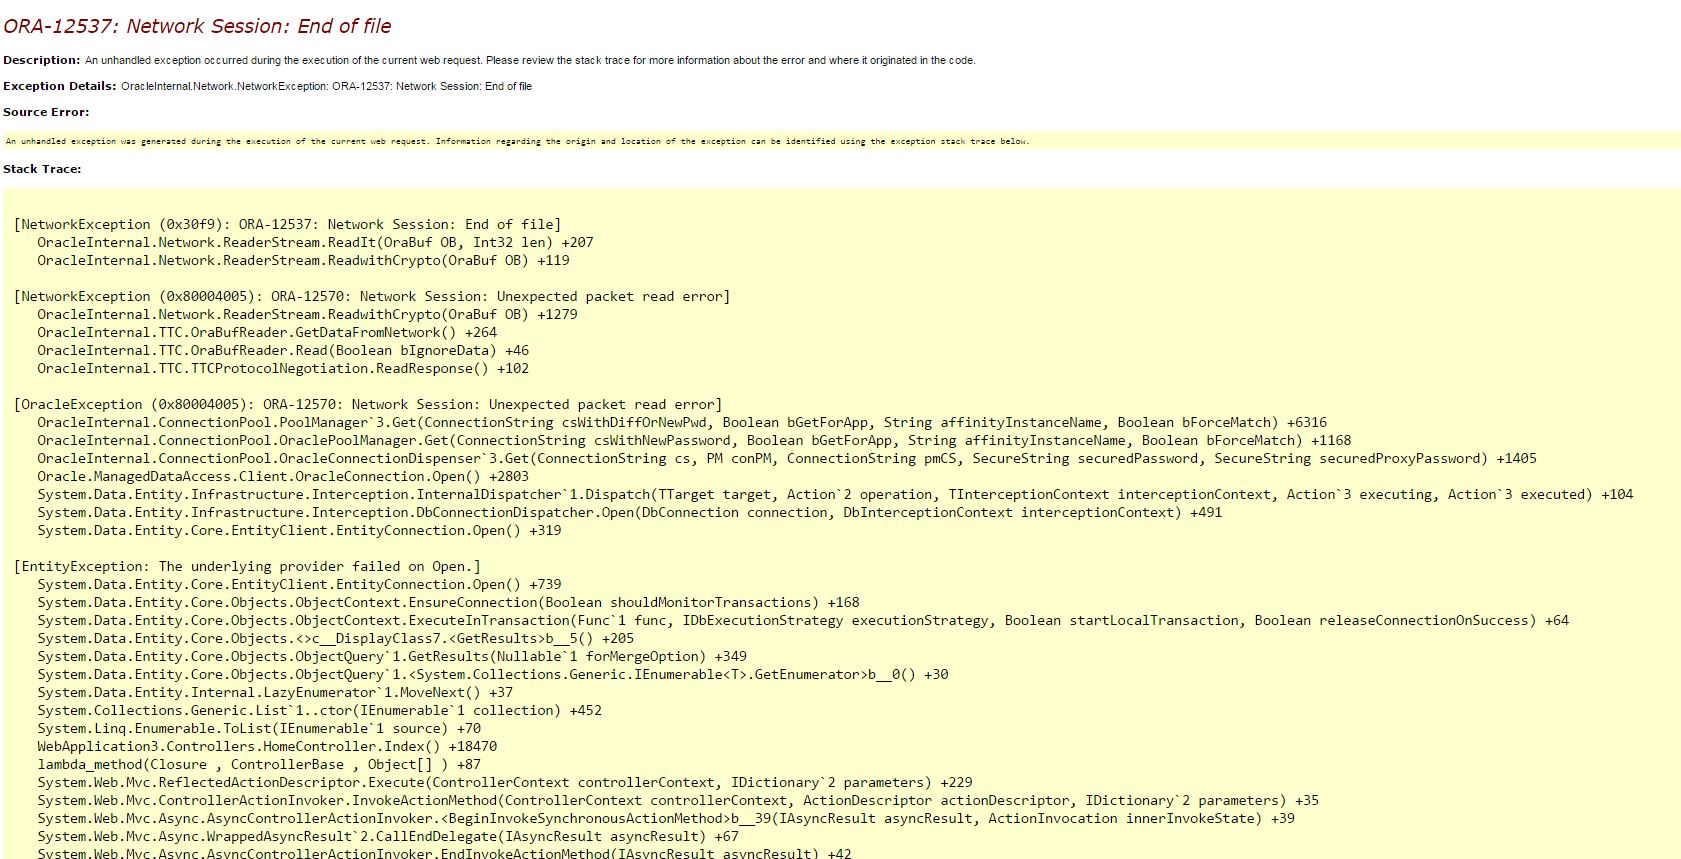The width and height of the screenshot is (1681, 859).
Task: Click the 'ReadwithCrypto(OraBuf OB) +1279' line
Action: point(307,315)
